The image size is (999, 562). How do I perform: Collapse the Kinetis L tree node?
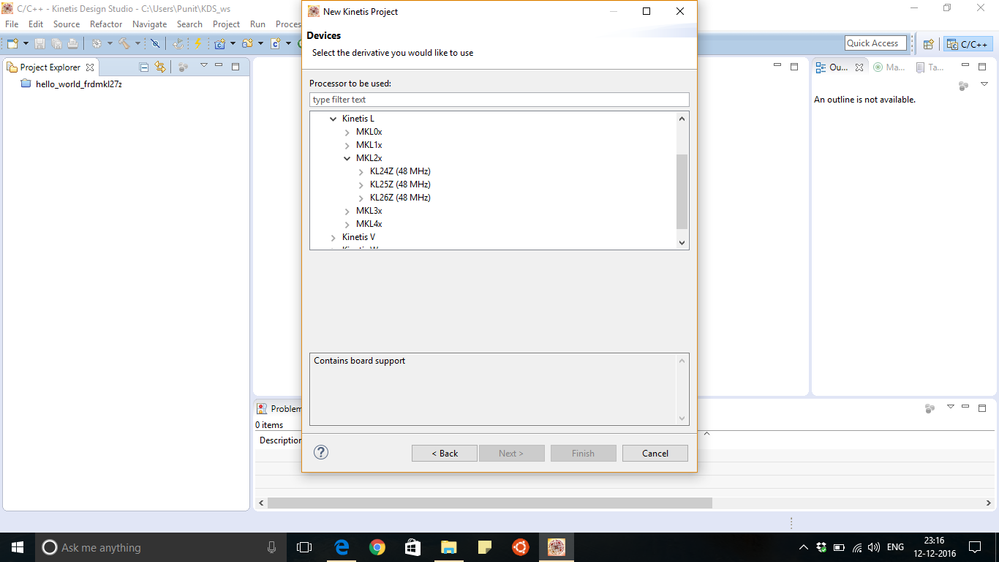tap(333, 119)
